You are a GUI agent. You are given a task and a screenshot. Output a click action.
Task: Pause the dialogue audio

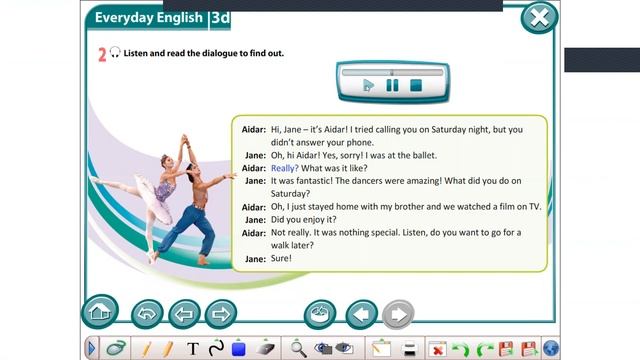(392, 85)
